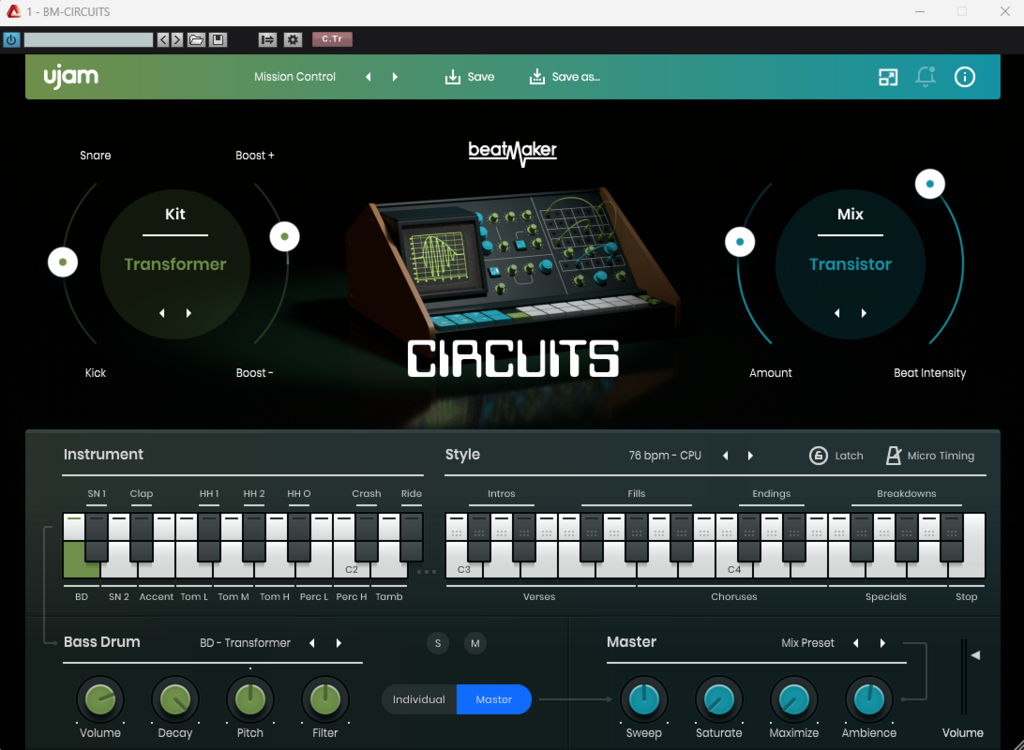This screenshot has height=750, width=1024.
Task: Go to next host preset arrow
Action: (x=177, y=40)
